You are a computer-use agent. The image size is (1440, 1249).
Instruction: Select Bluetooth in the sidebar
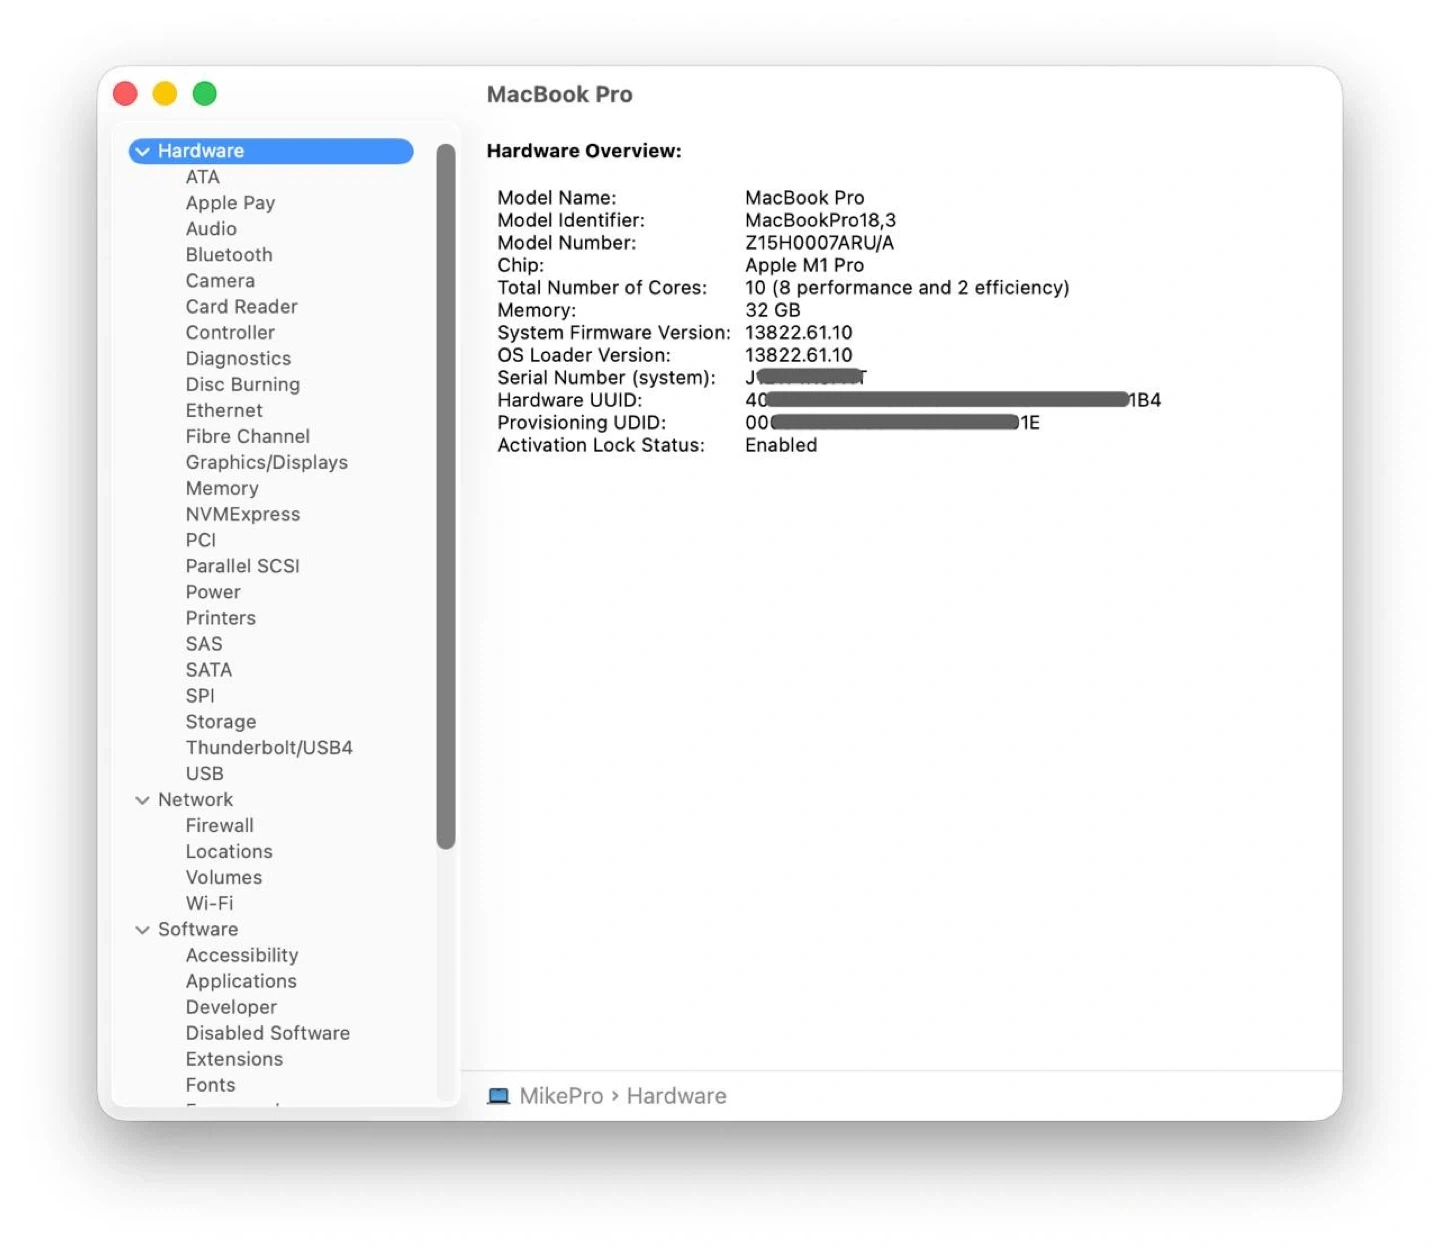(229, 255)
